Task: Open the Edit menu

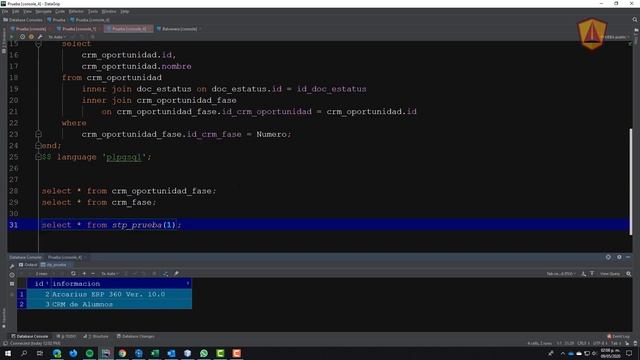Action: coord(16,11)
